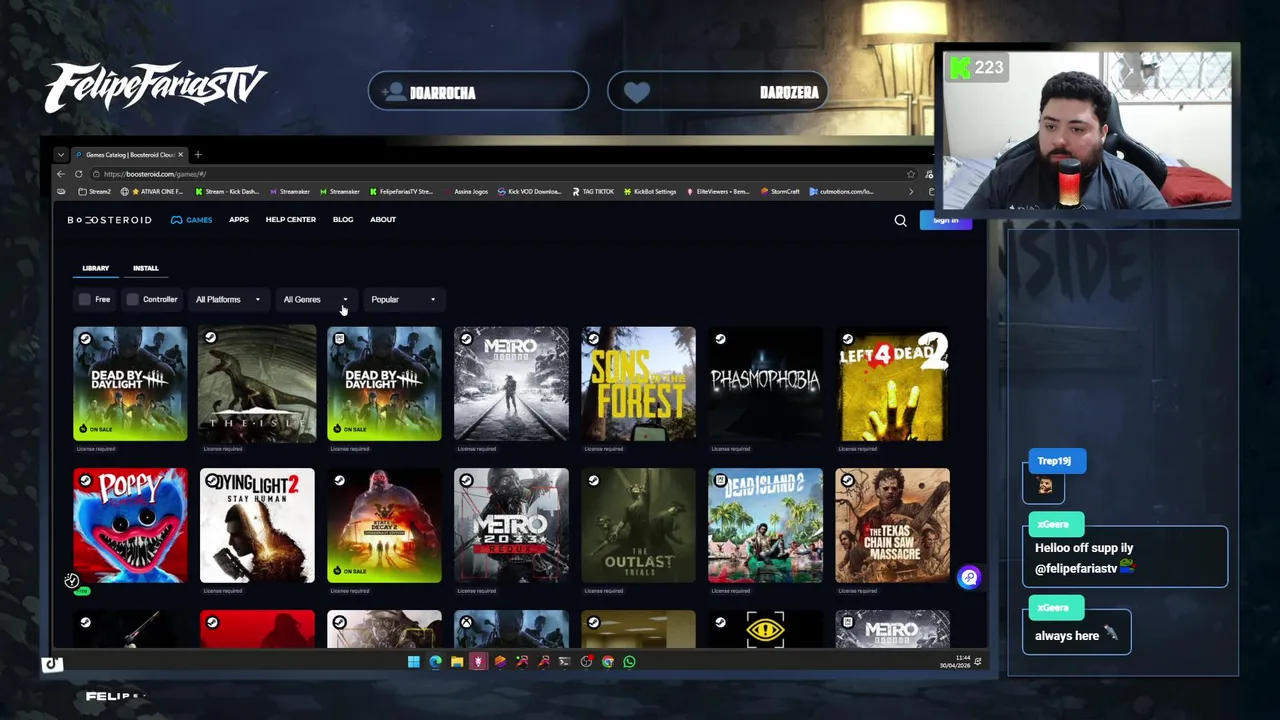Screen dimensions: 1280x720
Task: Open the TAG TIKTOK bookmark
Action: pyautogui.click(x=593, y=191)
